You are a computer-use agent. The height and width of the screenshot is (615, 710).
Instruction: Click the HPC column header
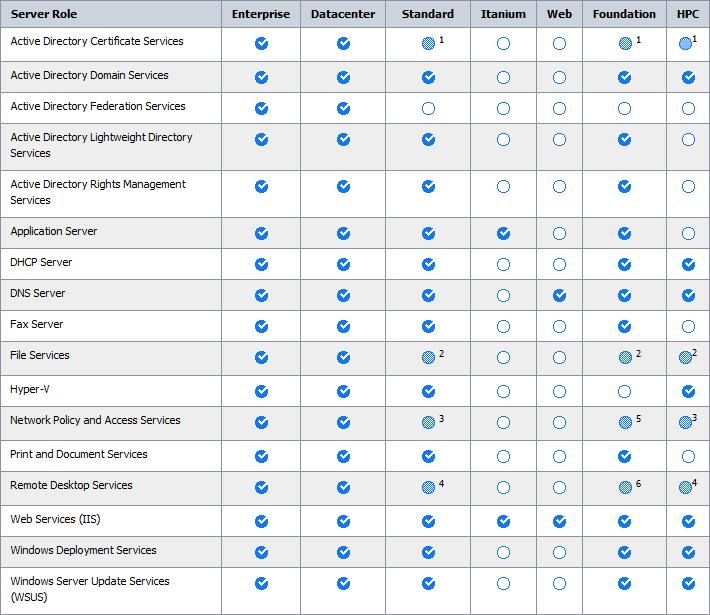(688, 14)
